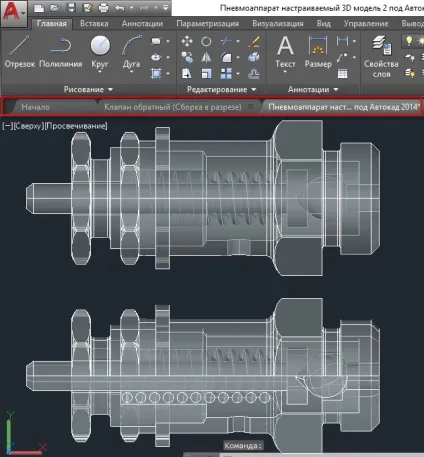Click the Erase tool icon
Screen dimensions: 424x457
coord(254,41)
